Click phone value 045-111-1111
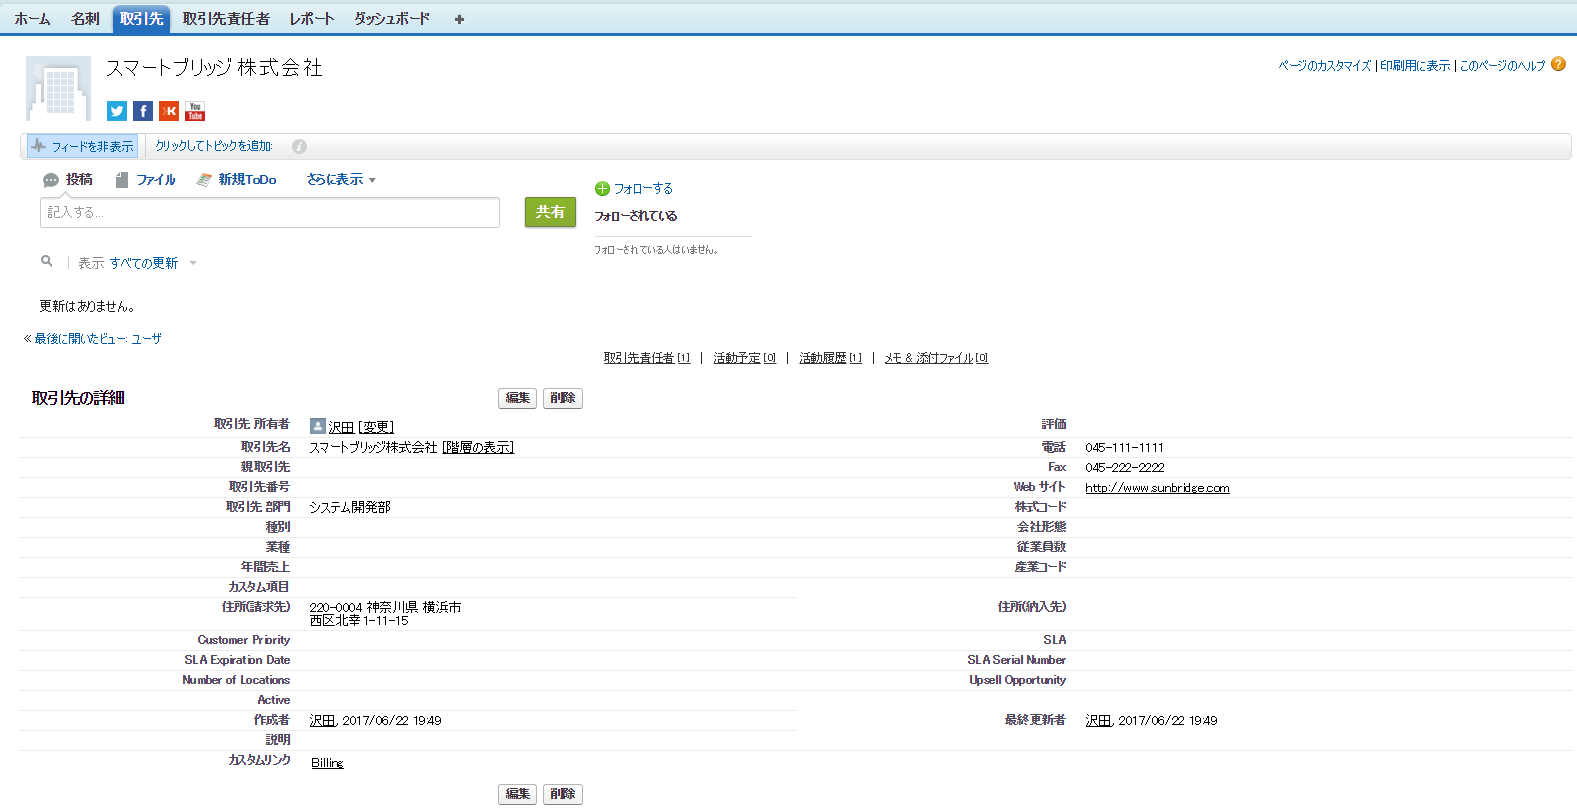 [x=1124, y=447]
